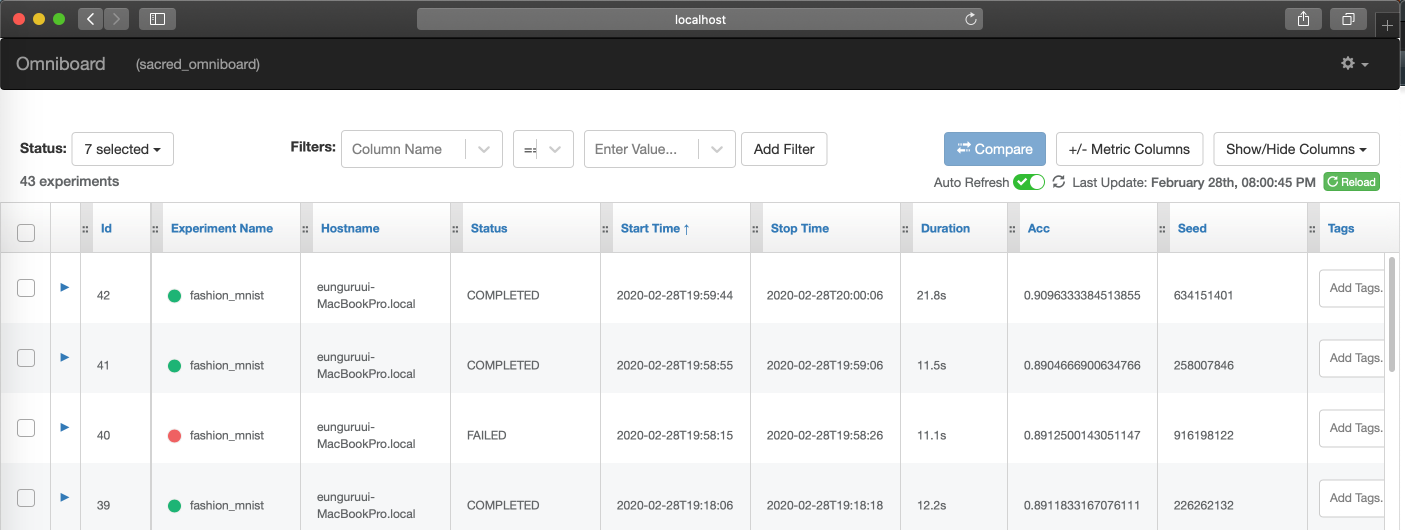Grab the Duration column drag handle
The image size is (1405, 530).
pos(906,228)
